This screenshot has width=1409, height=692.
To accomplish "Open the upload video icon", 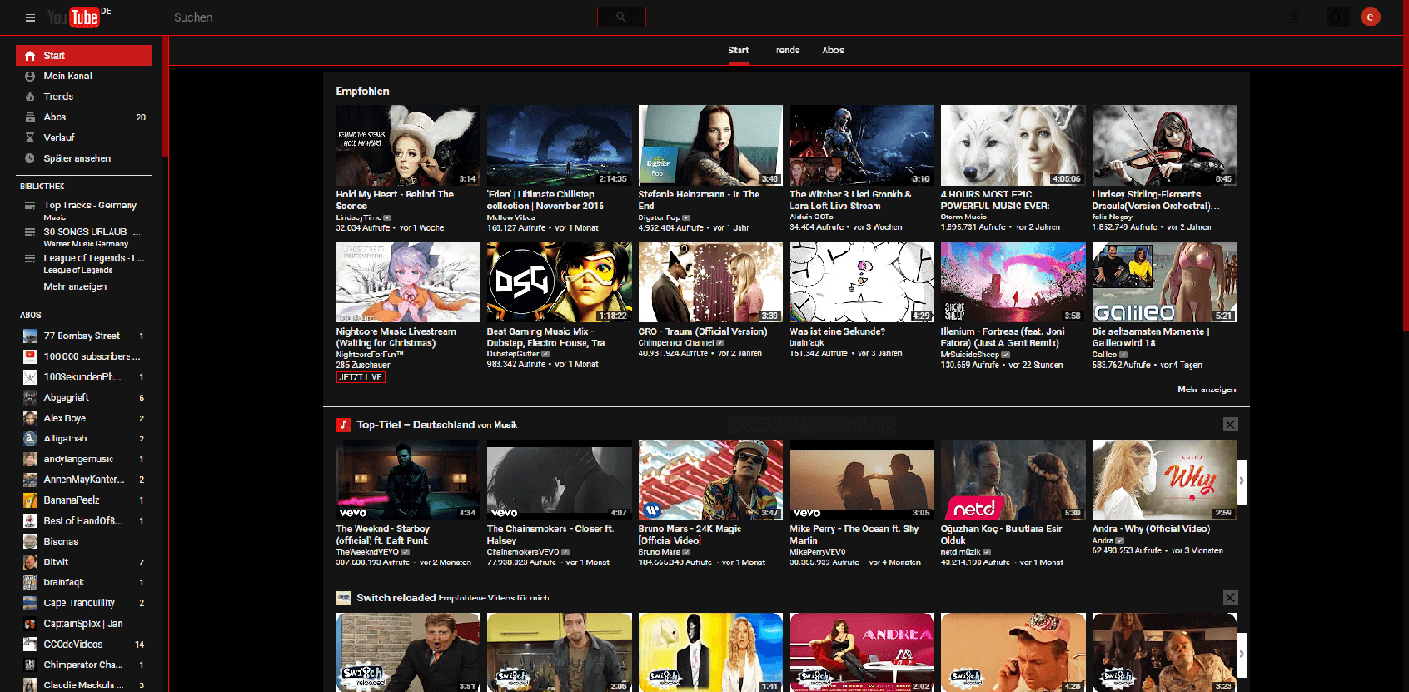I will click(x=1293, y=17).
